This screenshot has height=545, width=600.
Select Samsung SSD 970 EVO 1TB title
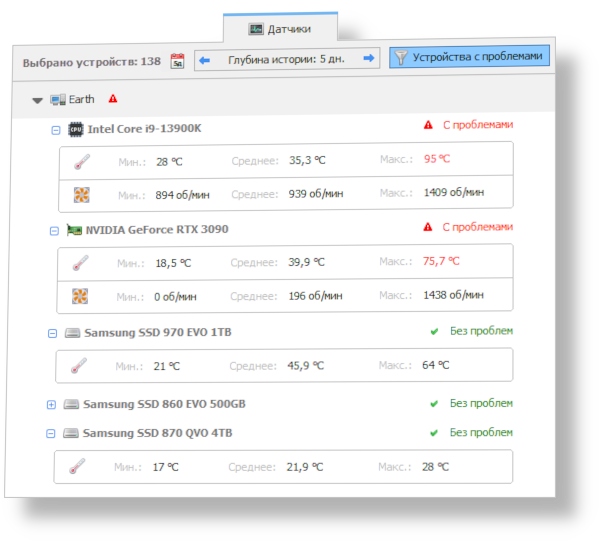158,332
